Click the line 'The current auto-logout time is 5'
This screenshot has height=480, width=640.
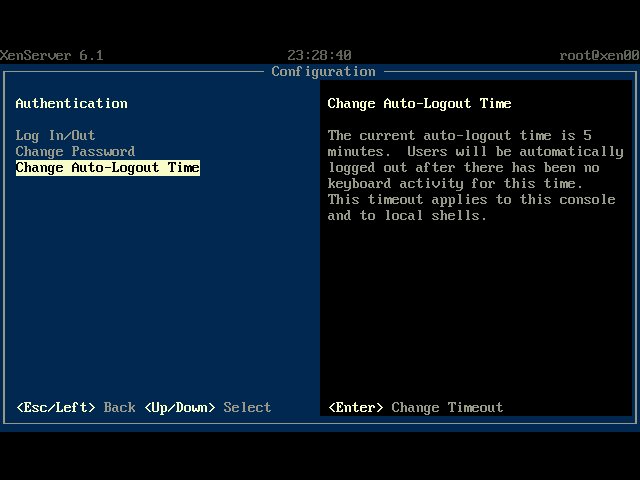coord(460,136)
